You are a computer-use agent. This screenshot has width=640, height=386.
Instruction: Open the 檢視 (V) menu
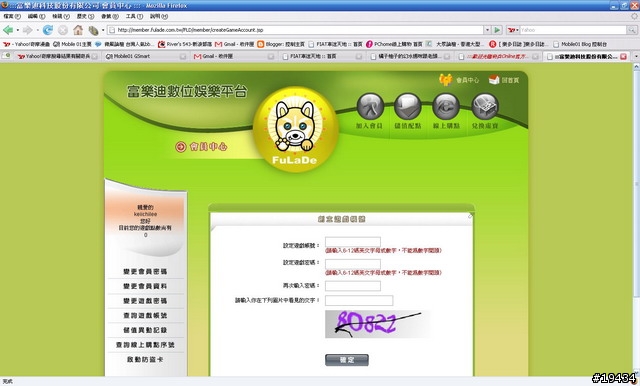click(x=61, y=16)
